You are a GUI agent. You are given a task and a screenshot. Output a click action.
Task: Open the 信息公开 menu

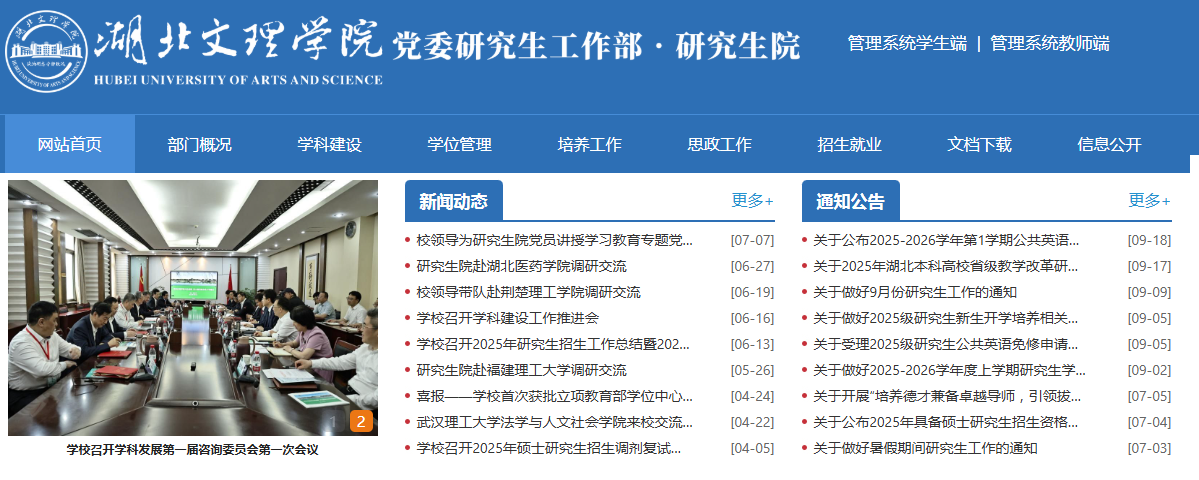tap(1109, 144)
